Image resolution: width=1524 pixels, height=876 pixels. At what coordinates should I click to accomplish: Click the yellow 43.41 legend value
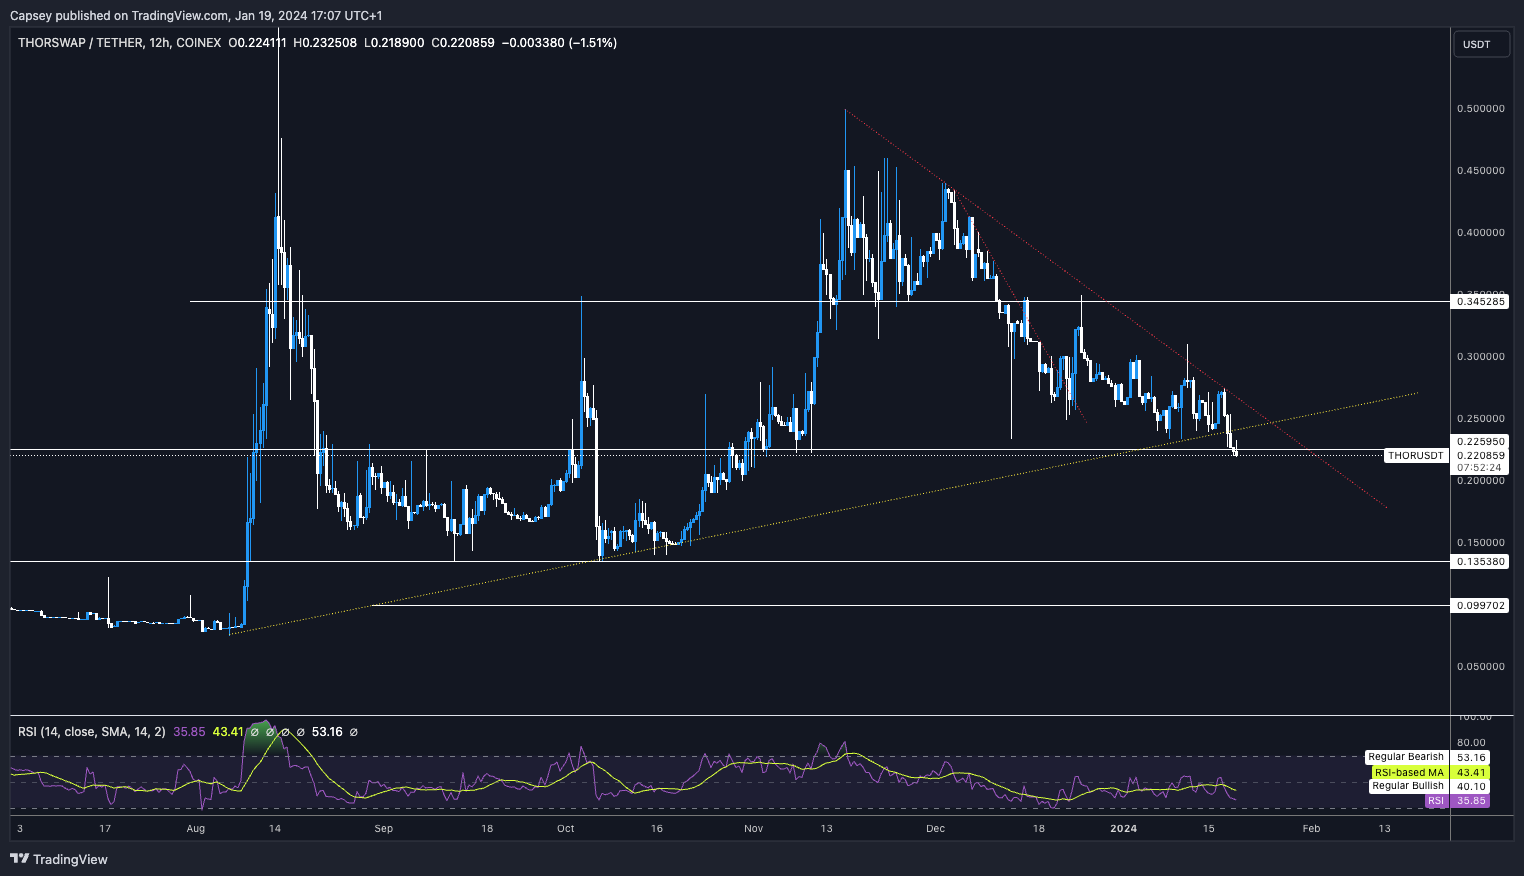[228, 732]
